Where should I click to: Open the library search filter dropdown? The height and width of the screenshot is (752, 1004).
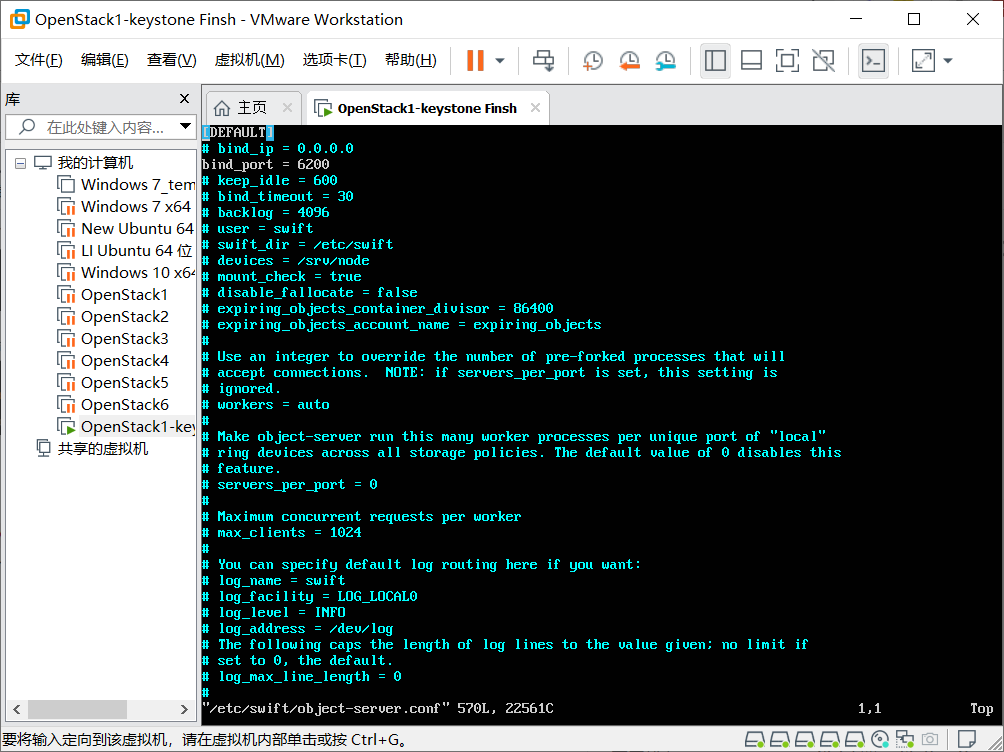pyautogui.click(x=185, y=126)
